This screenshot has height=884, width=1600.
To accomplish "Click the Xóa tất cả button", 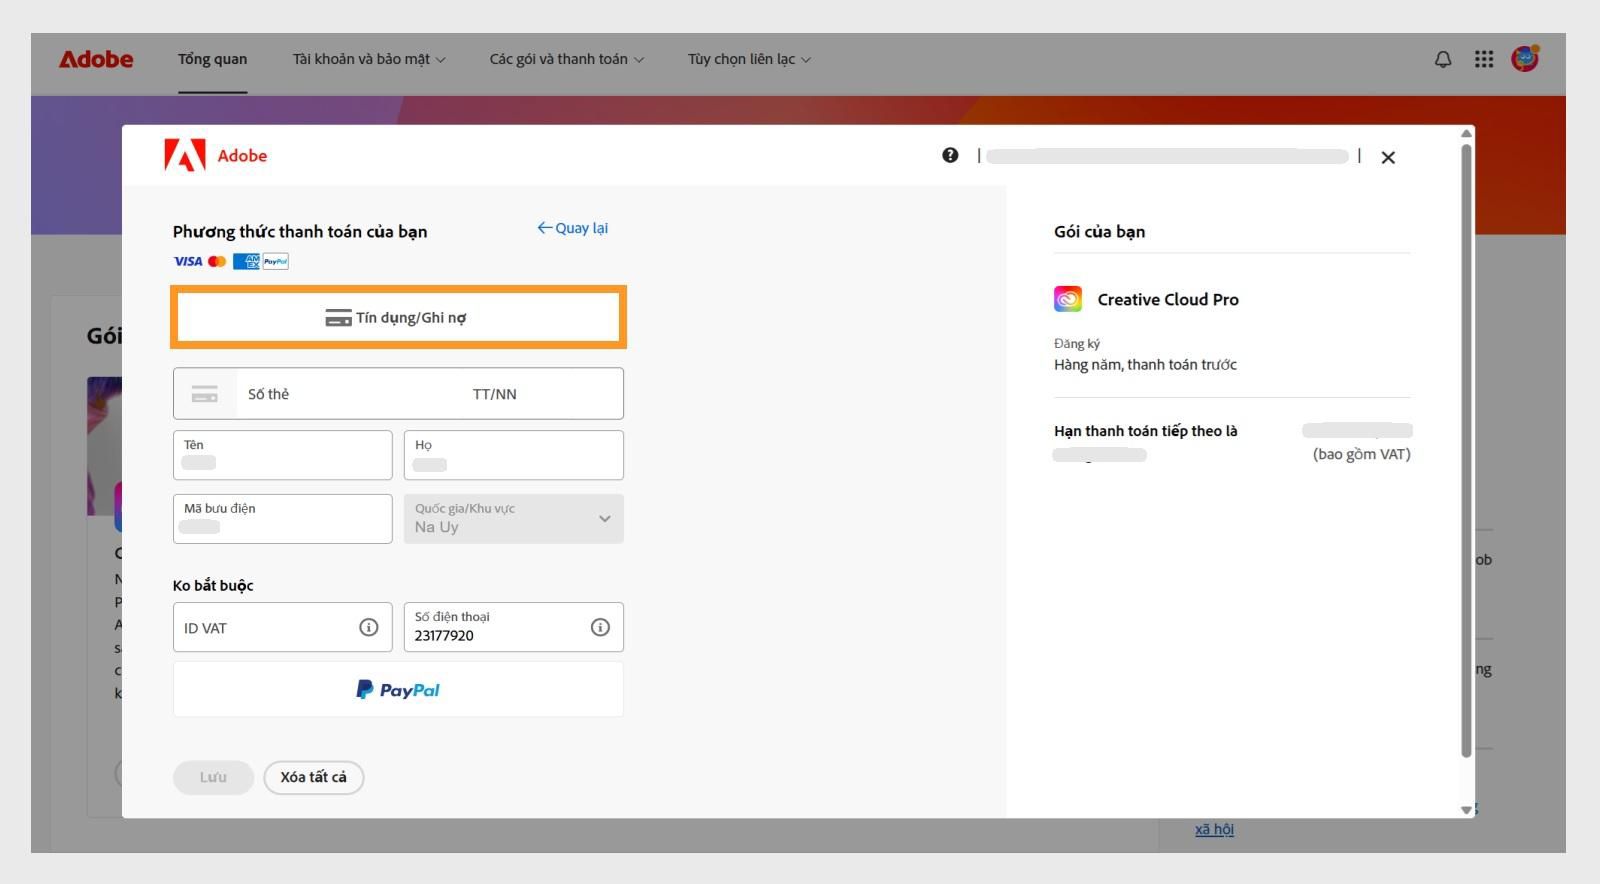I will coord(314,777).
